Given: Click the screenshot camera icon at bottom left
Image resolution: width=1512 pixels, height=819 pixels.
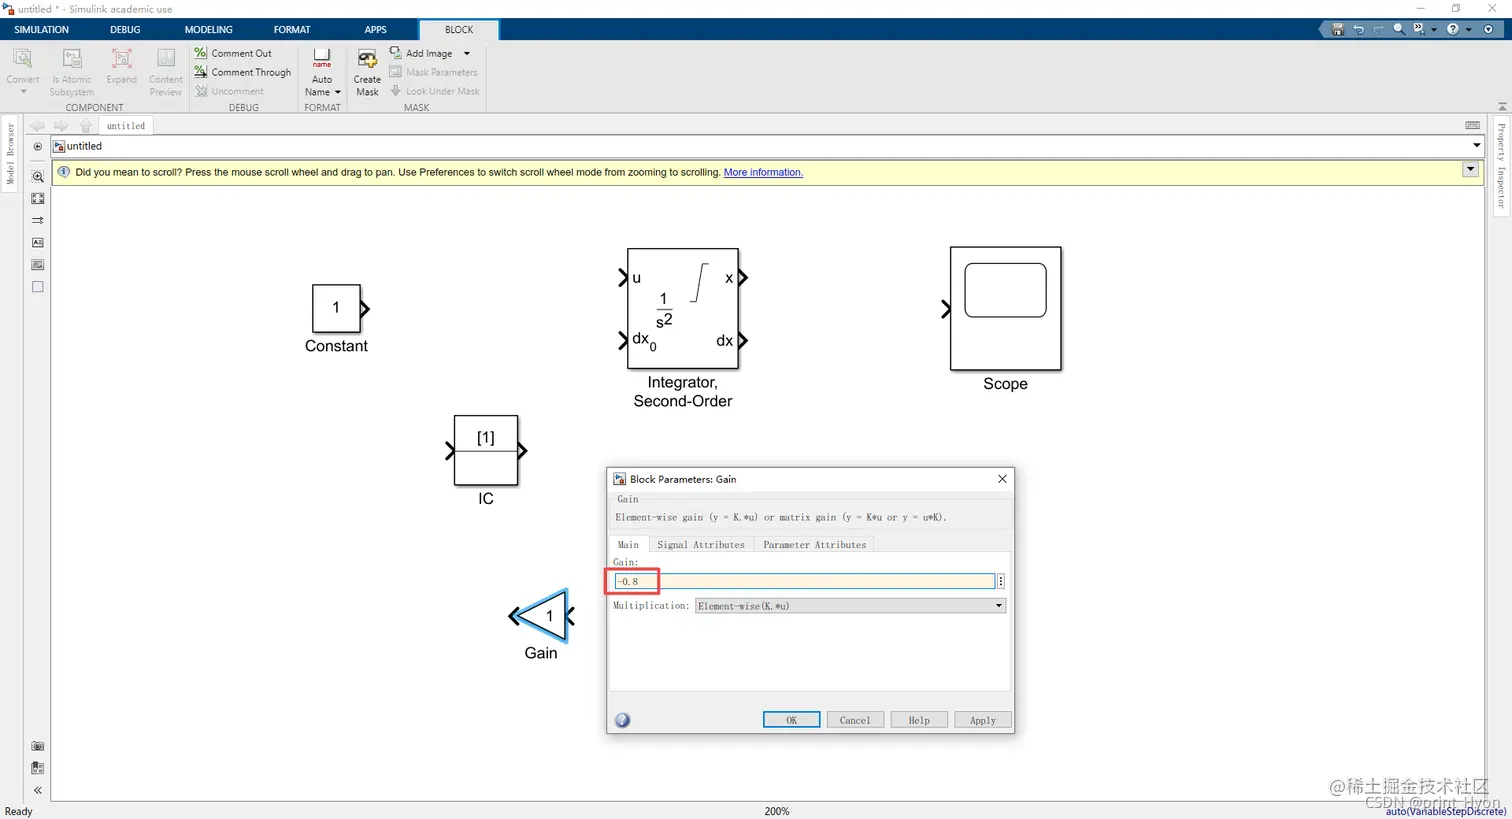Looking at the screenshot, I should click(38, 746).
